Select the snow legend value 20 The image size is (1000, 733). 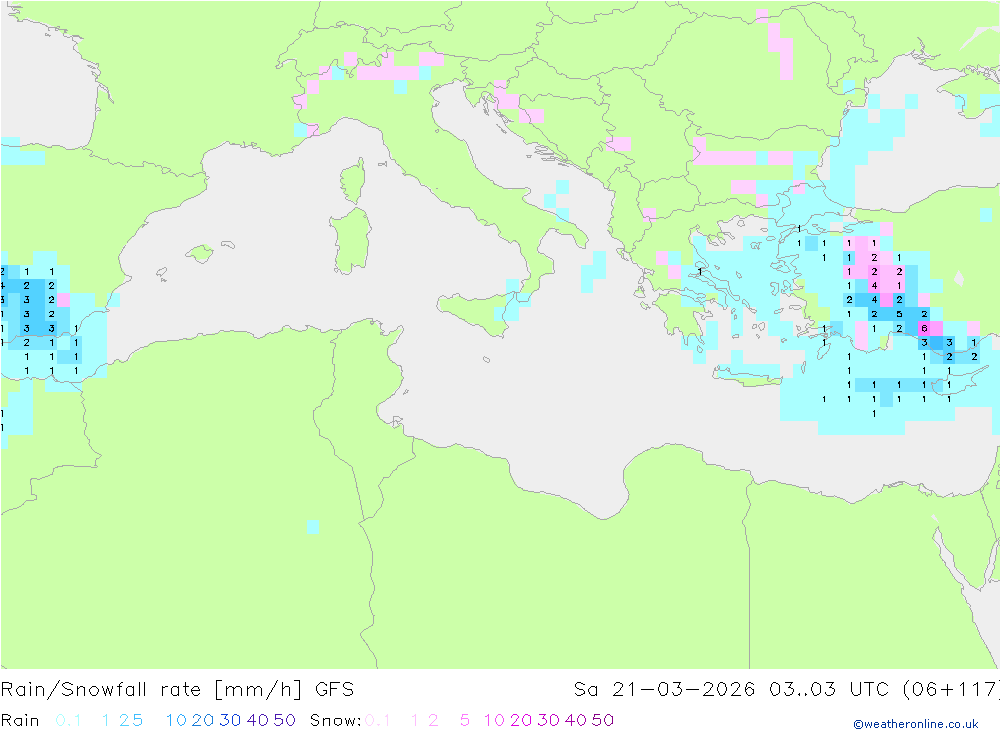[x=521, y=720]
